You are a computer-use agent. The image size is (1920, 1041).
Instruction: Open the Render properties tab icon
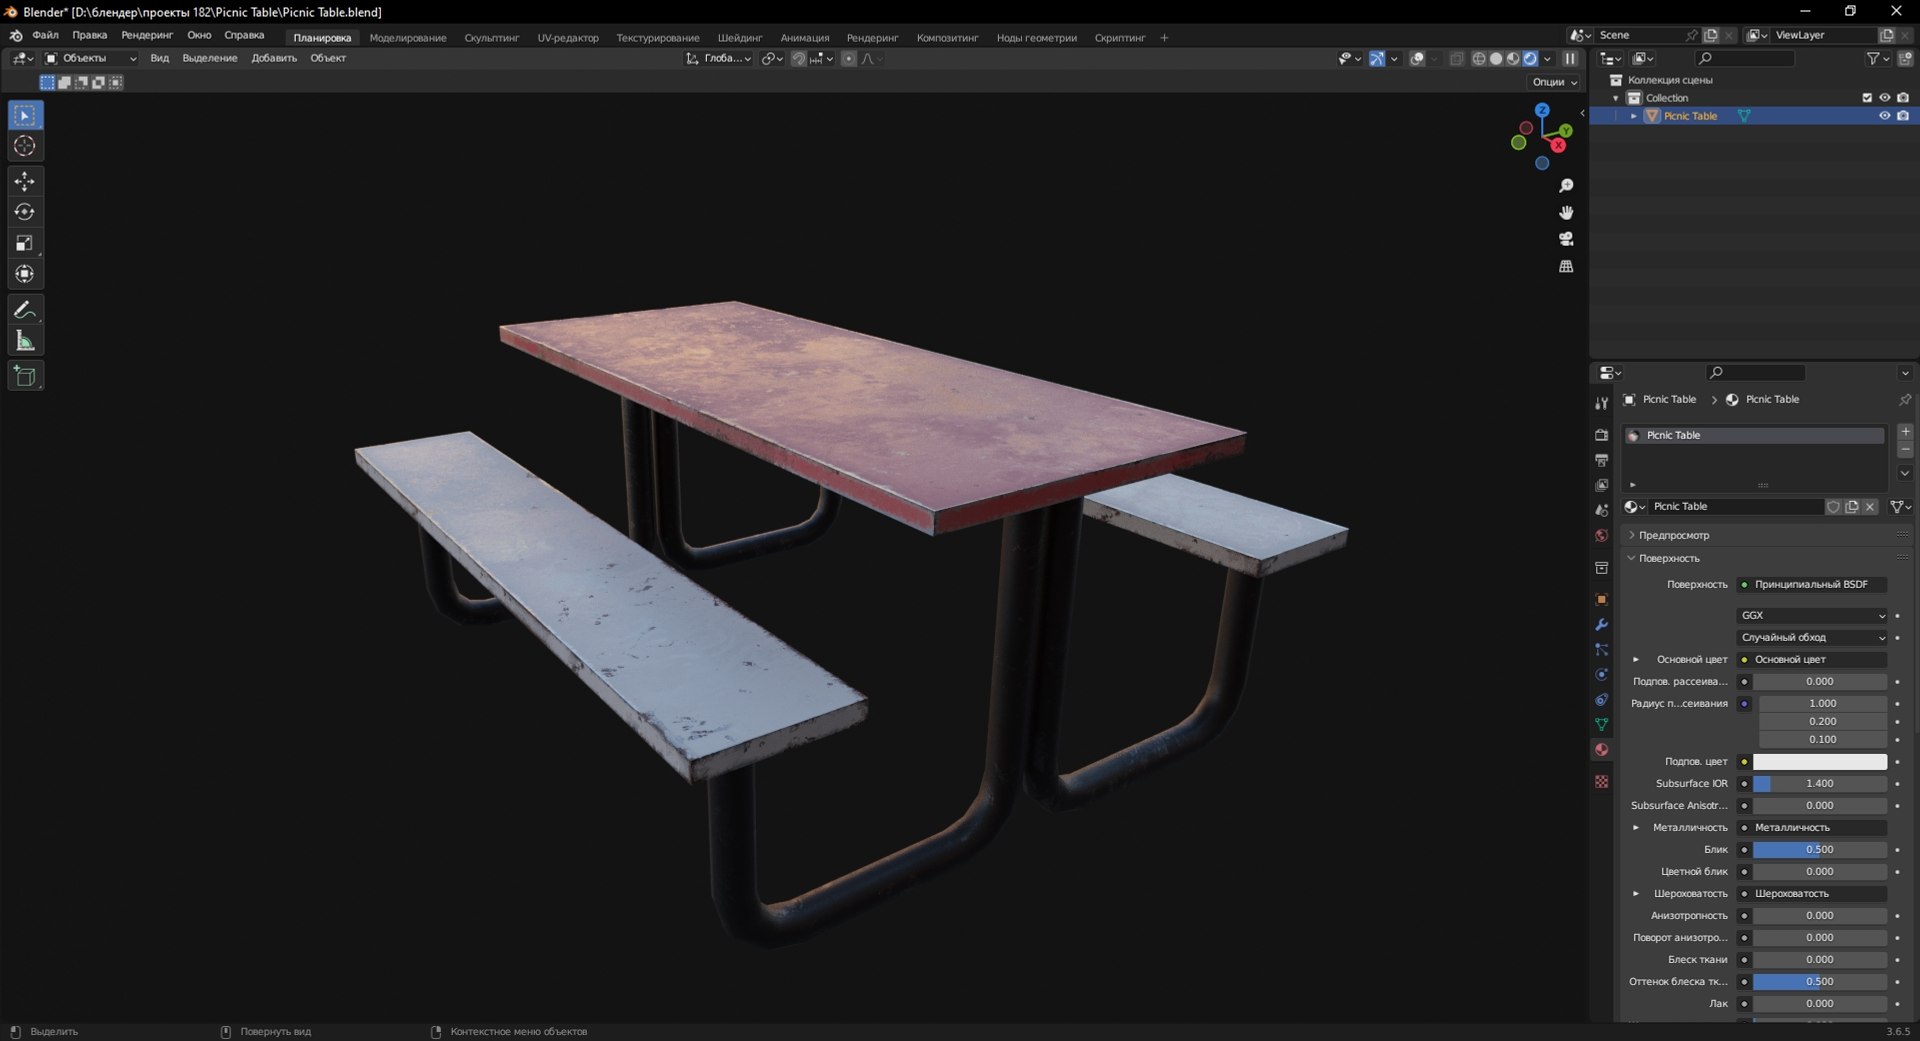pos(1601,435)
